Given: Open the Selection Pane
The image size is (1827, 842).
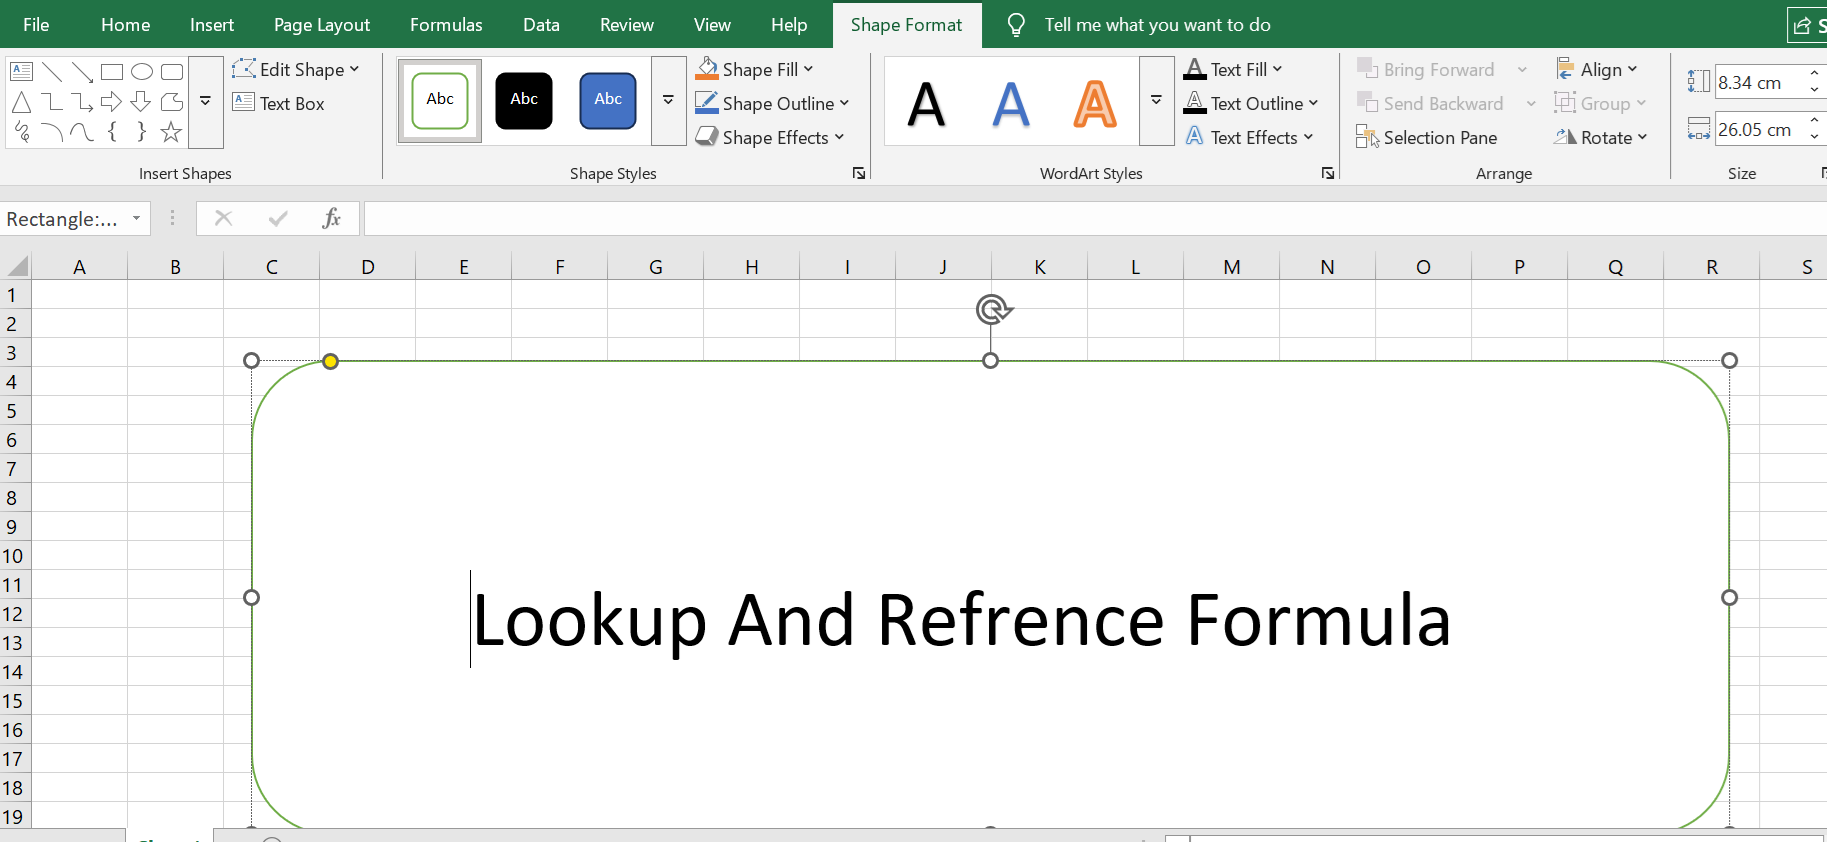Looking at the screenshot, I should click(1427, 138).
